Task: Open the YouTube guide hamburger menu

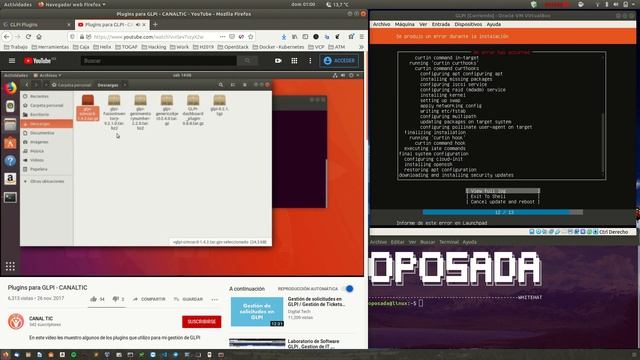Action: [12, 61]
